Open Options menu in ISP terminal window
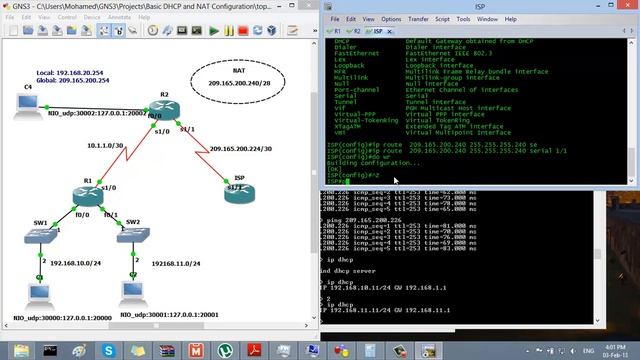Image resolution: width=640 pixels, height=360 pixels. pyautogui.click(x=391, y=19)
